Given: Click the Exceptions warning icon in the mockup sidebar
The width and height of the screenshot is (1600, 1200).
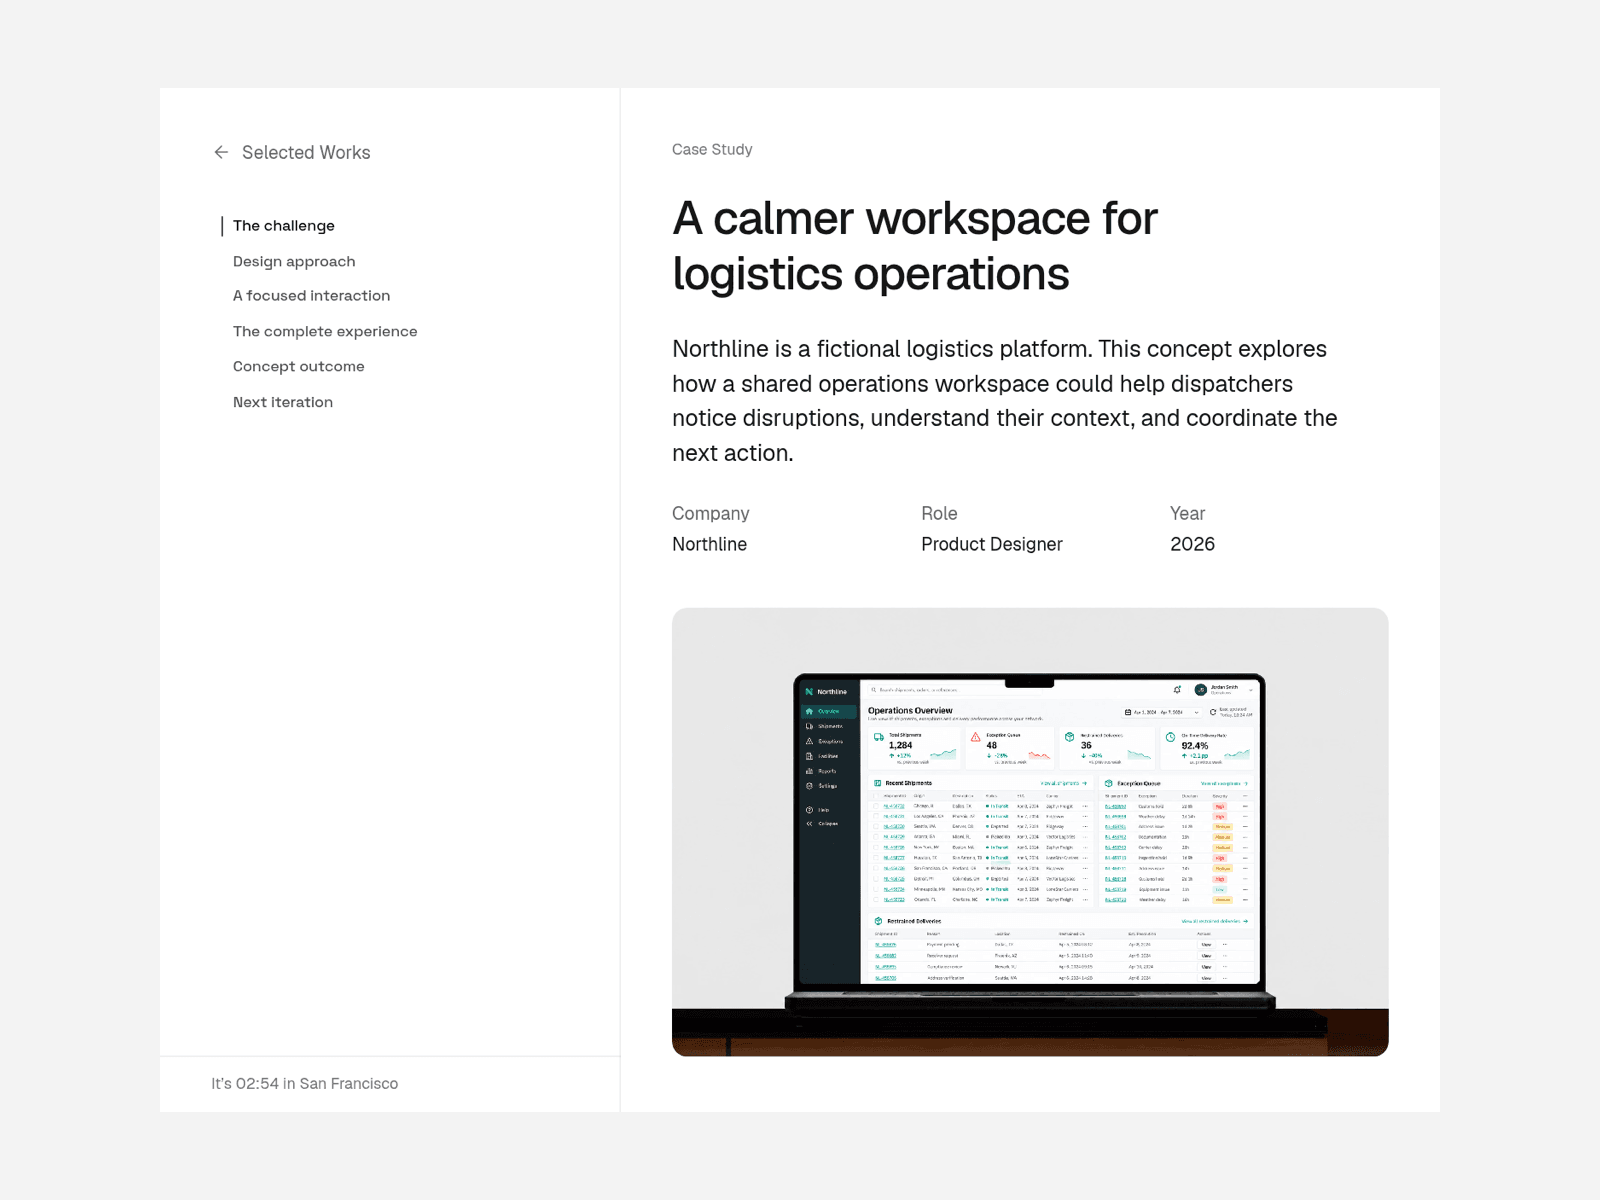Looking at the screenshot, I should [x=809, y=741].
